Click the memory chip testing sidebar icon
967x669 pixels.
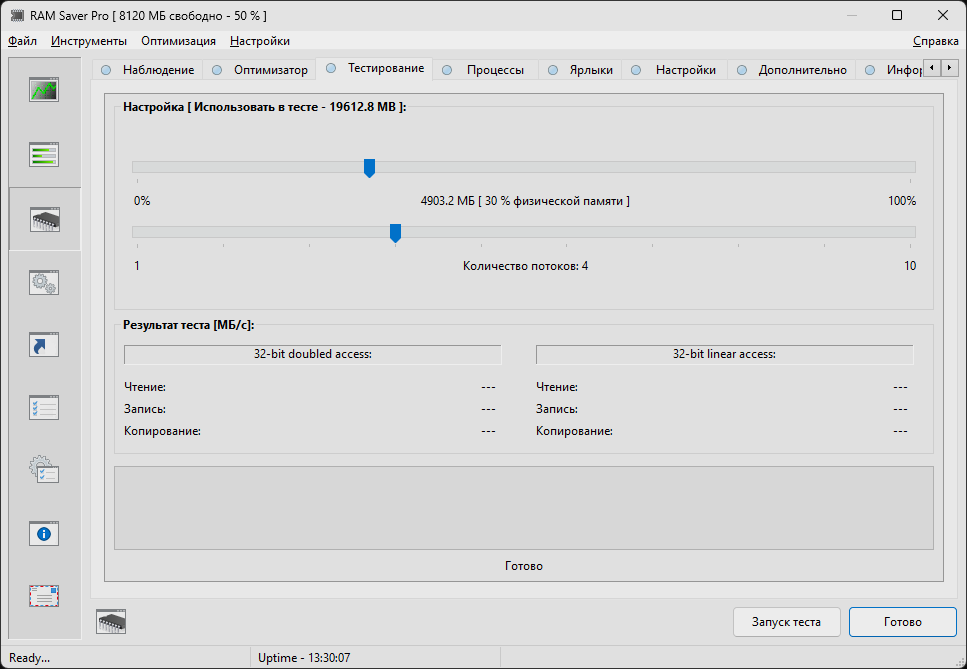point(44,220)
